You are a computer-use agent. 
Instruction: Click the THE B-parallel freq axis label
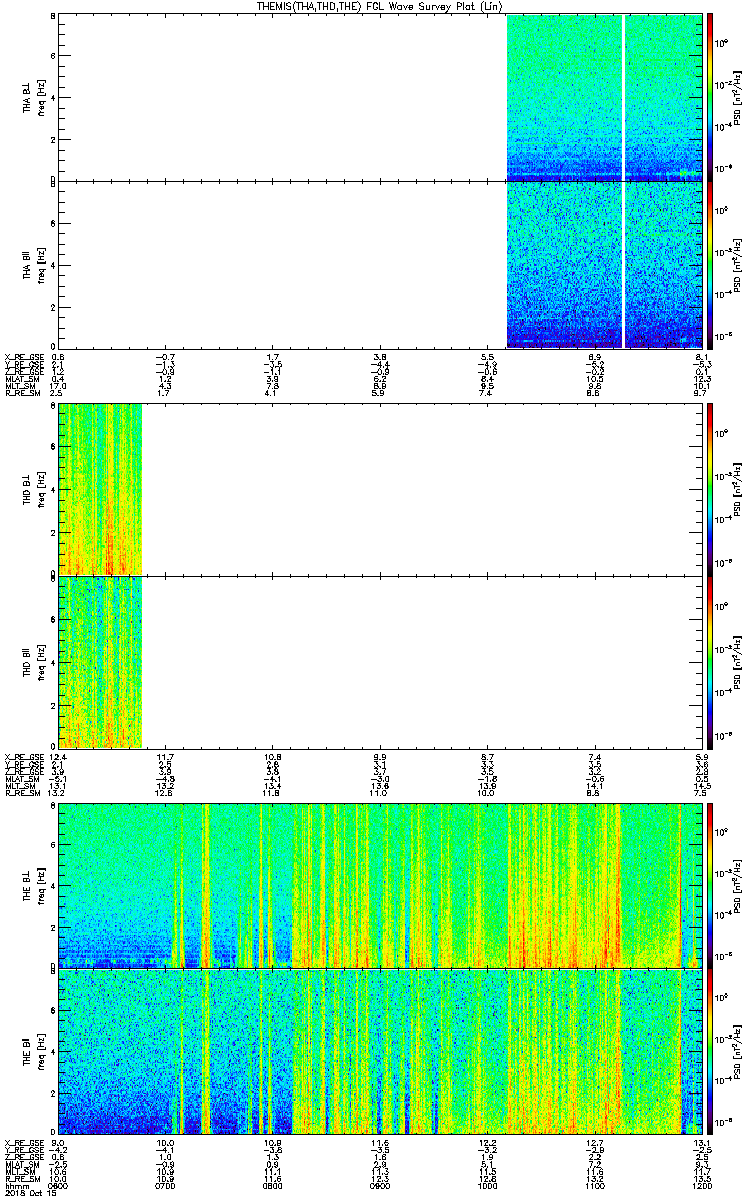pyautogui.click(x=40, y=1051)
